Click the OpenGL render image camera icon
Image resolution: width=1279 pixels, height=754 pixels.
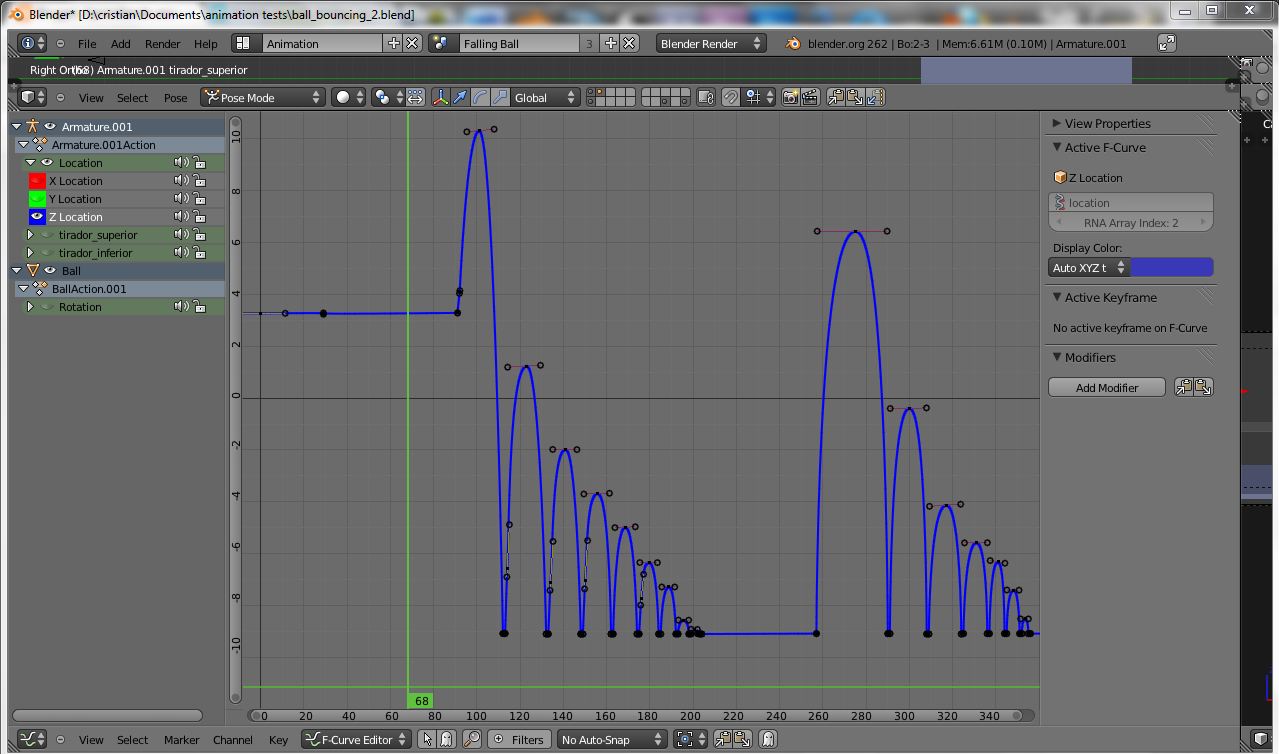[x=791, y=97]
